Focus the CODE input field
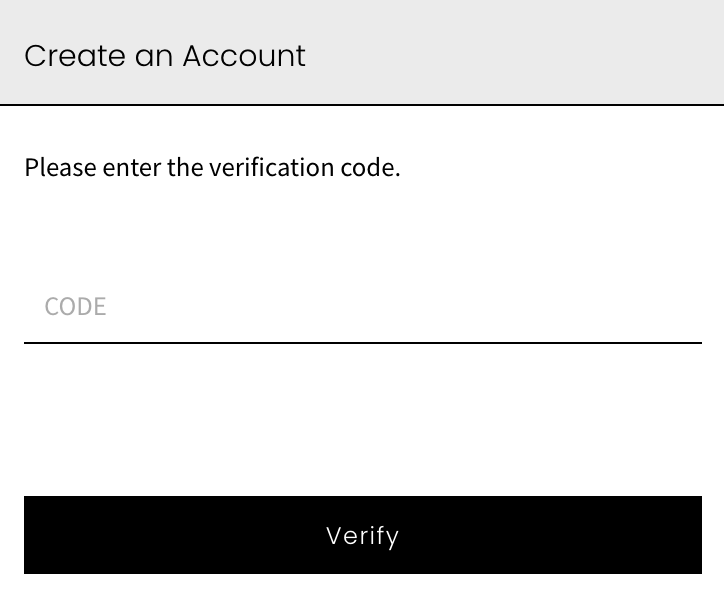The width and height of the screenshot is (724, 600). pyautogui.click(x=362, y=307)
